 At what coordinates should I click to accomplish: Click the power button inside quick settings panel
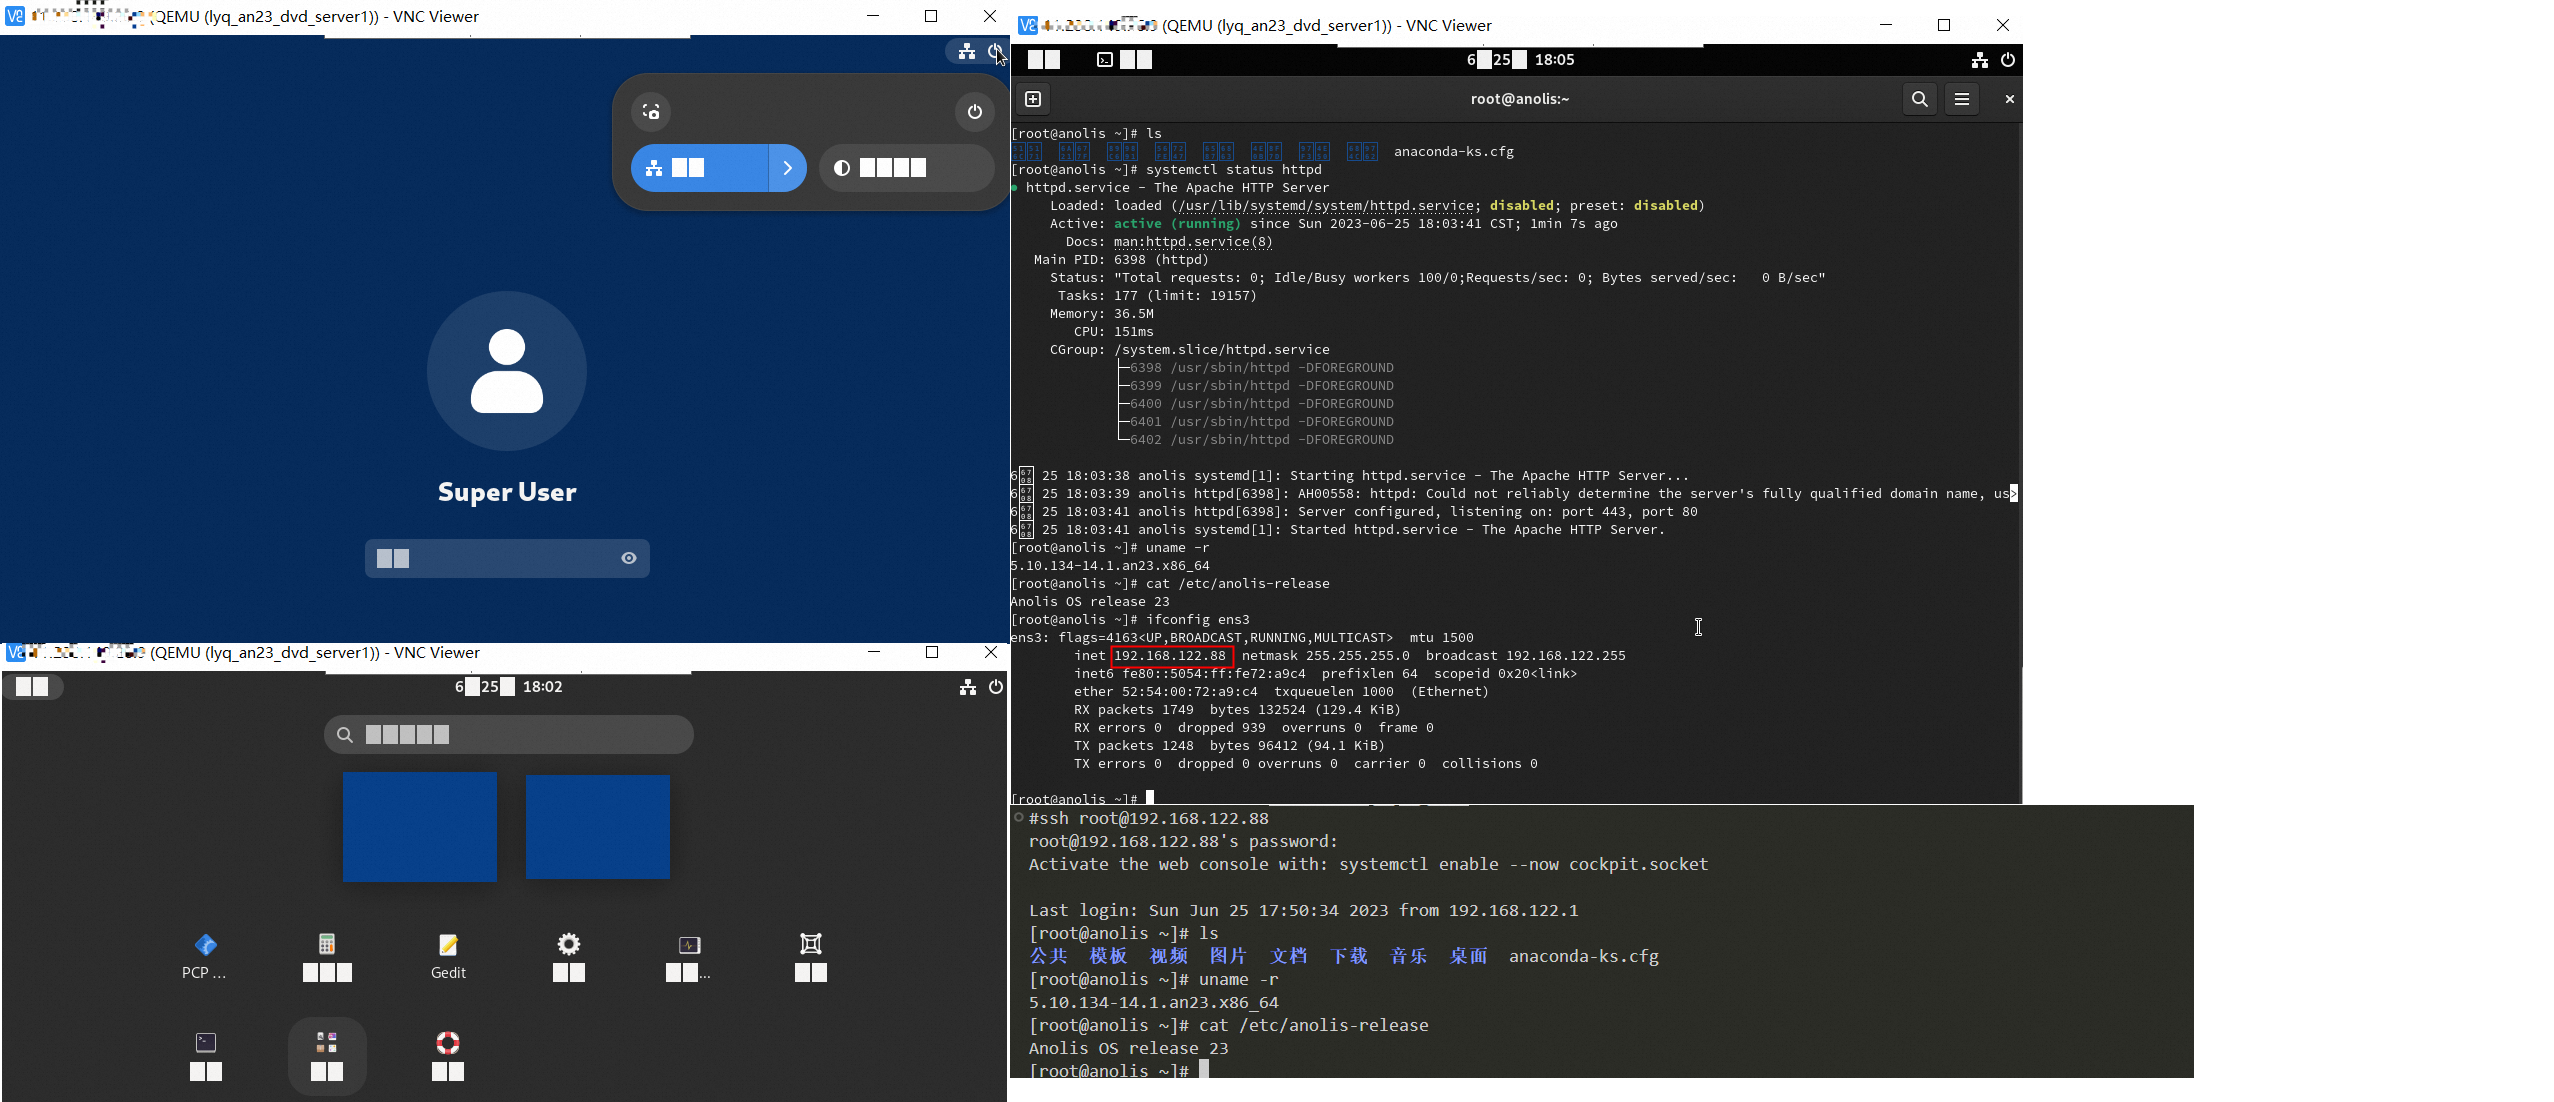(974, 112)
